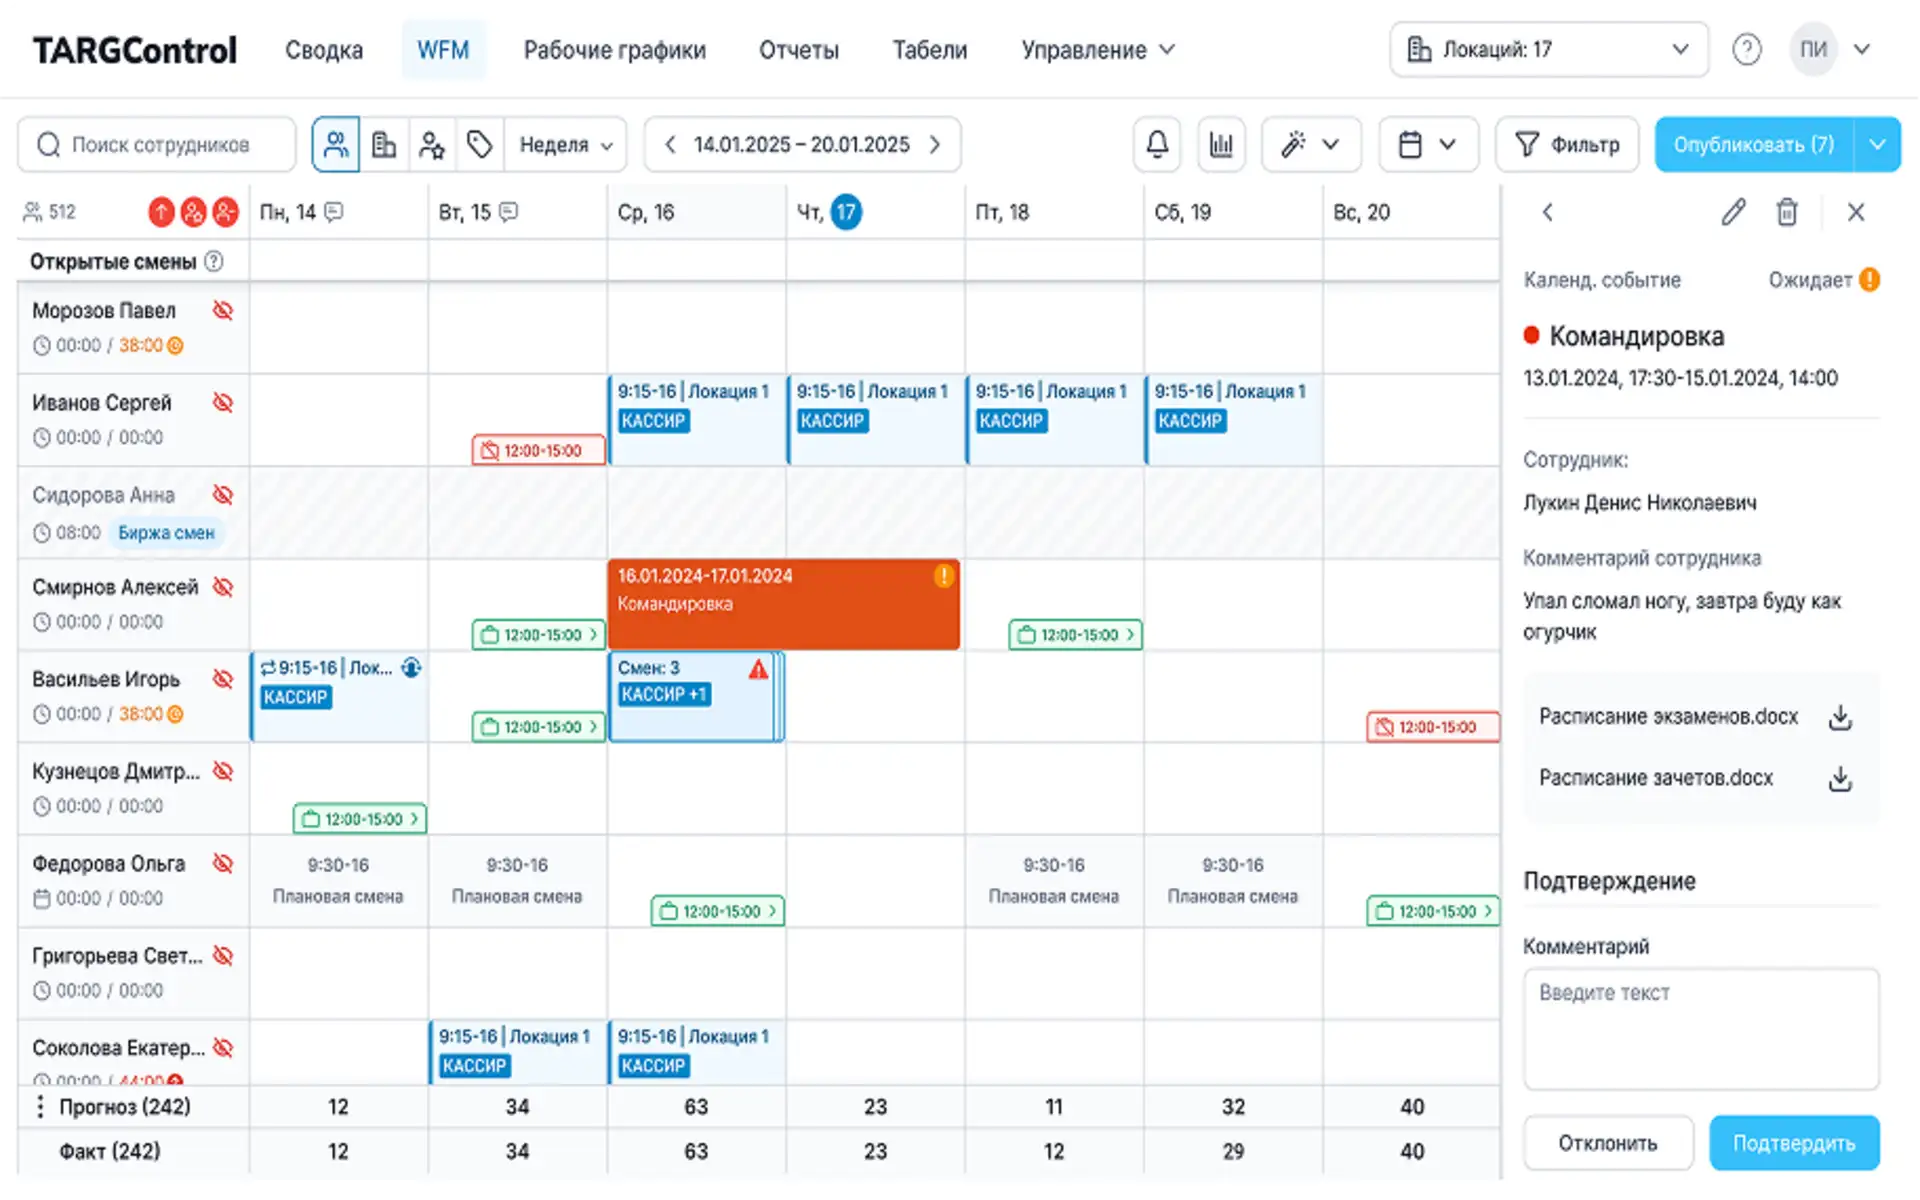Open the help question mark icon
The image size is (1920, 1200).
pos(1747,49)
